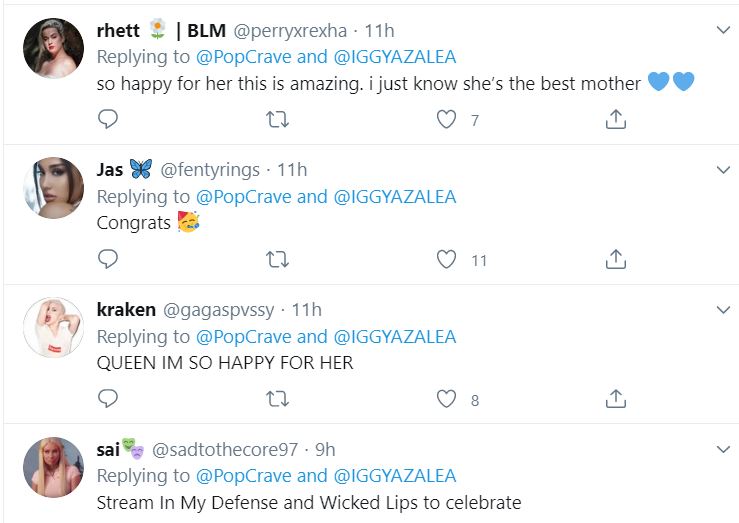Share rhett's tweet
The width and height of the screenshot is (739, 523).
click(x=616, y=120)
